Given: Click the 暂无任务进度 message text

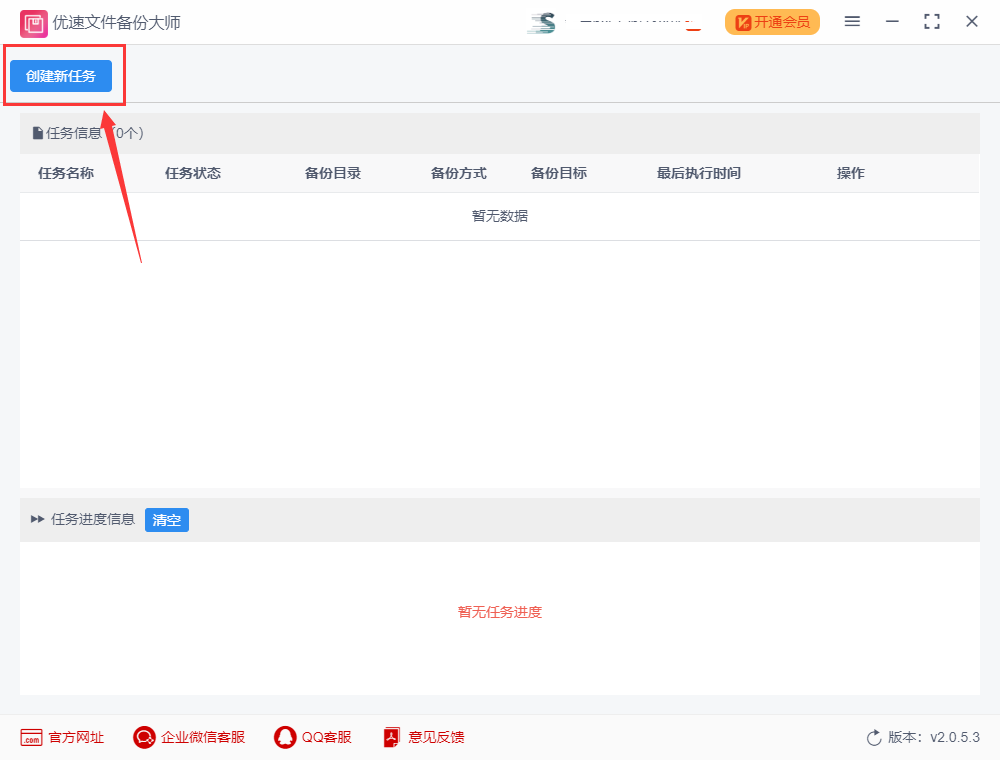Looking at the screenshot, I should tap(498, 611).
